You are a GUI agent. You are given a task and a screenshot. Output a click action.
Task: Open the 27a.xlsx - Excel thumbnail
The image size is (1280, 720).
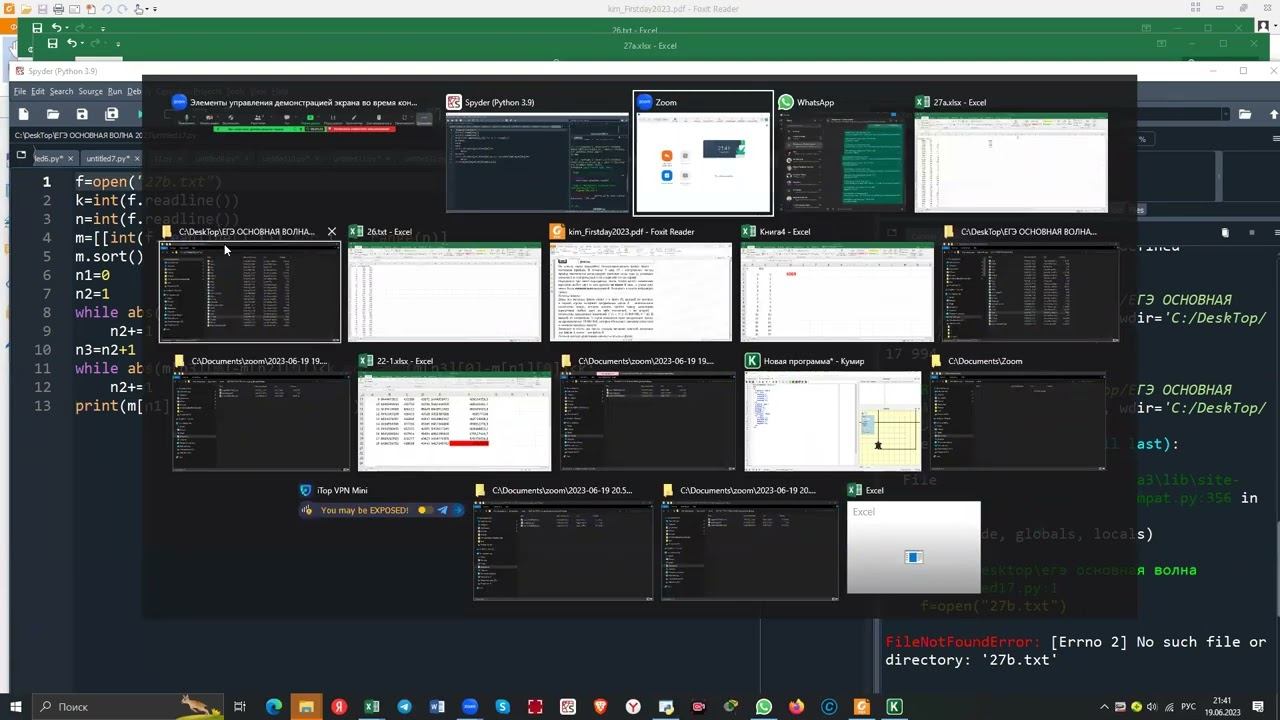1011,162
